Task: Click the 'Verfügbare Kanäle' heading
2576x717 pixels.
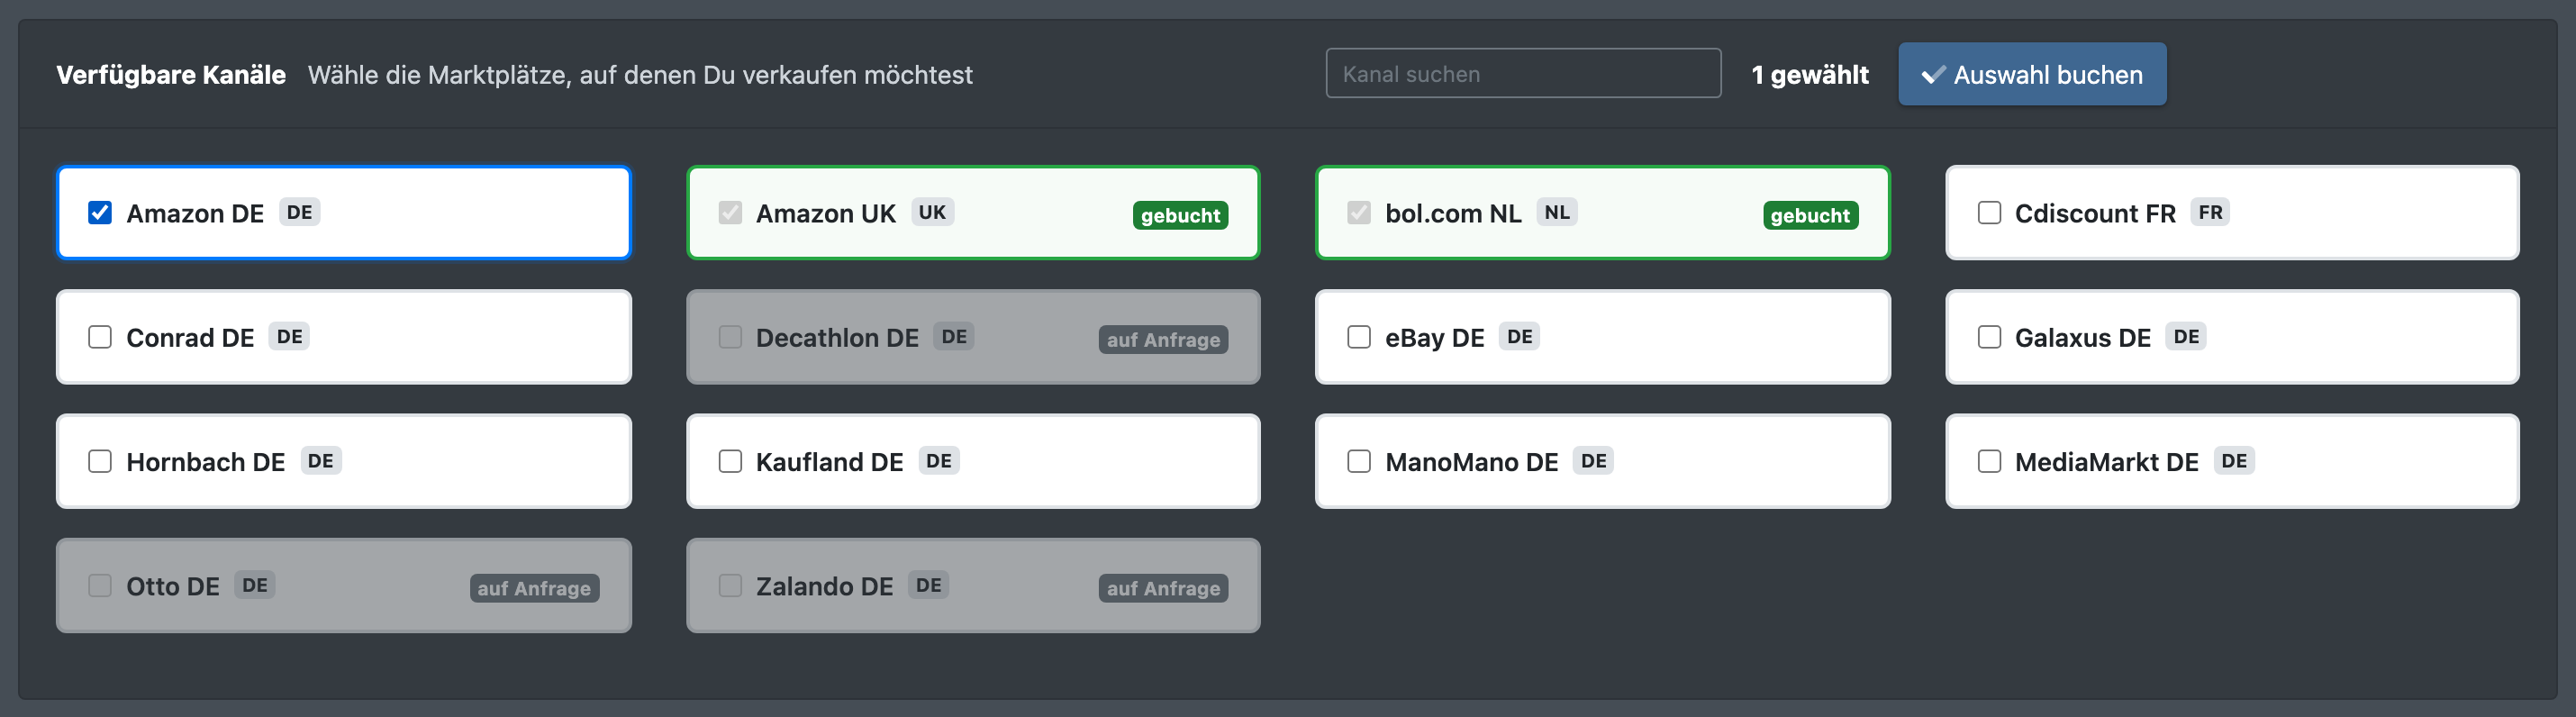Action: (171, 75)
